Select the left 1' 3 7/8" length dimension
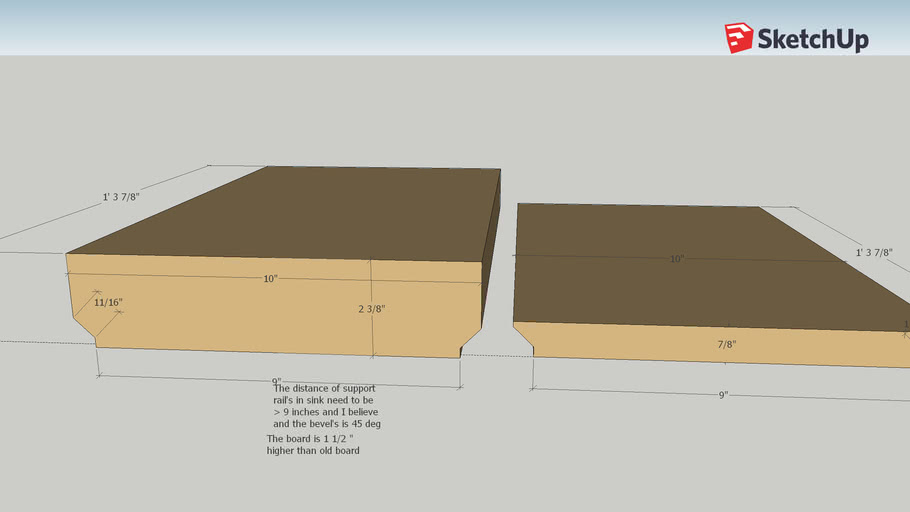 [x=121, y=197]
